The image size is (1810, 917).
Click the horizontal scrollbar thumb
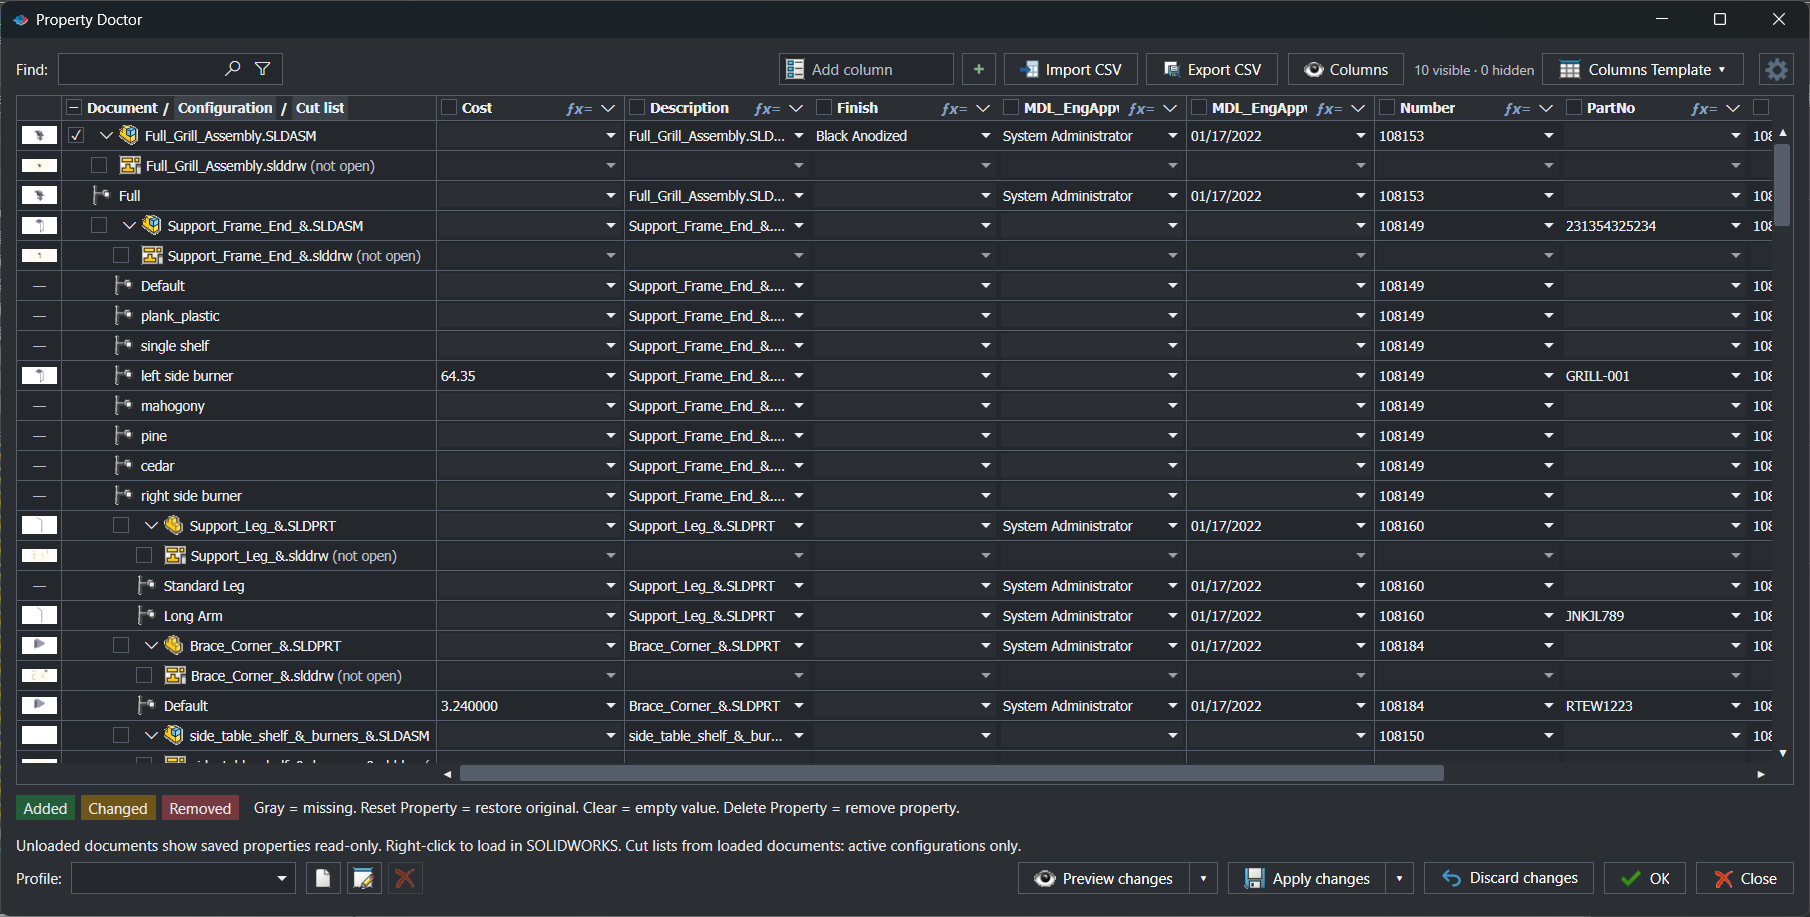pos(951,773)
